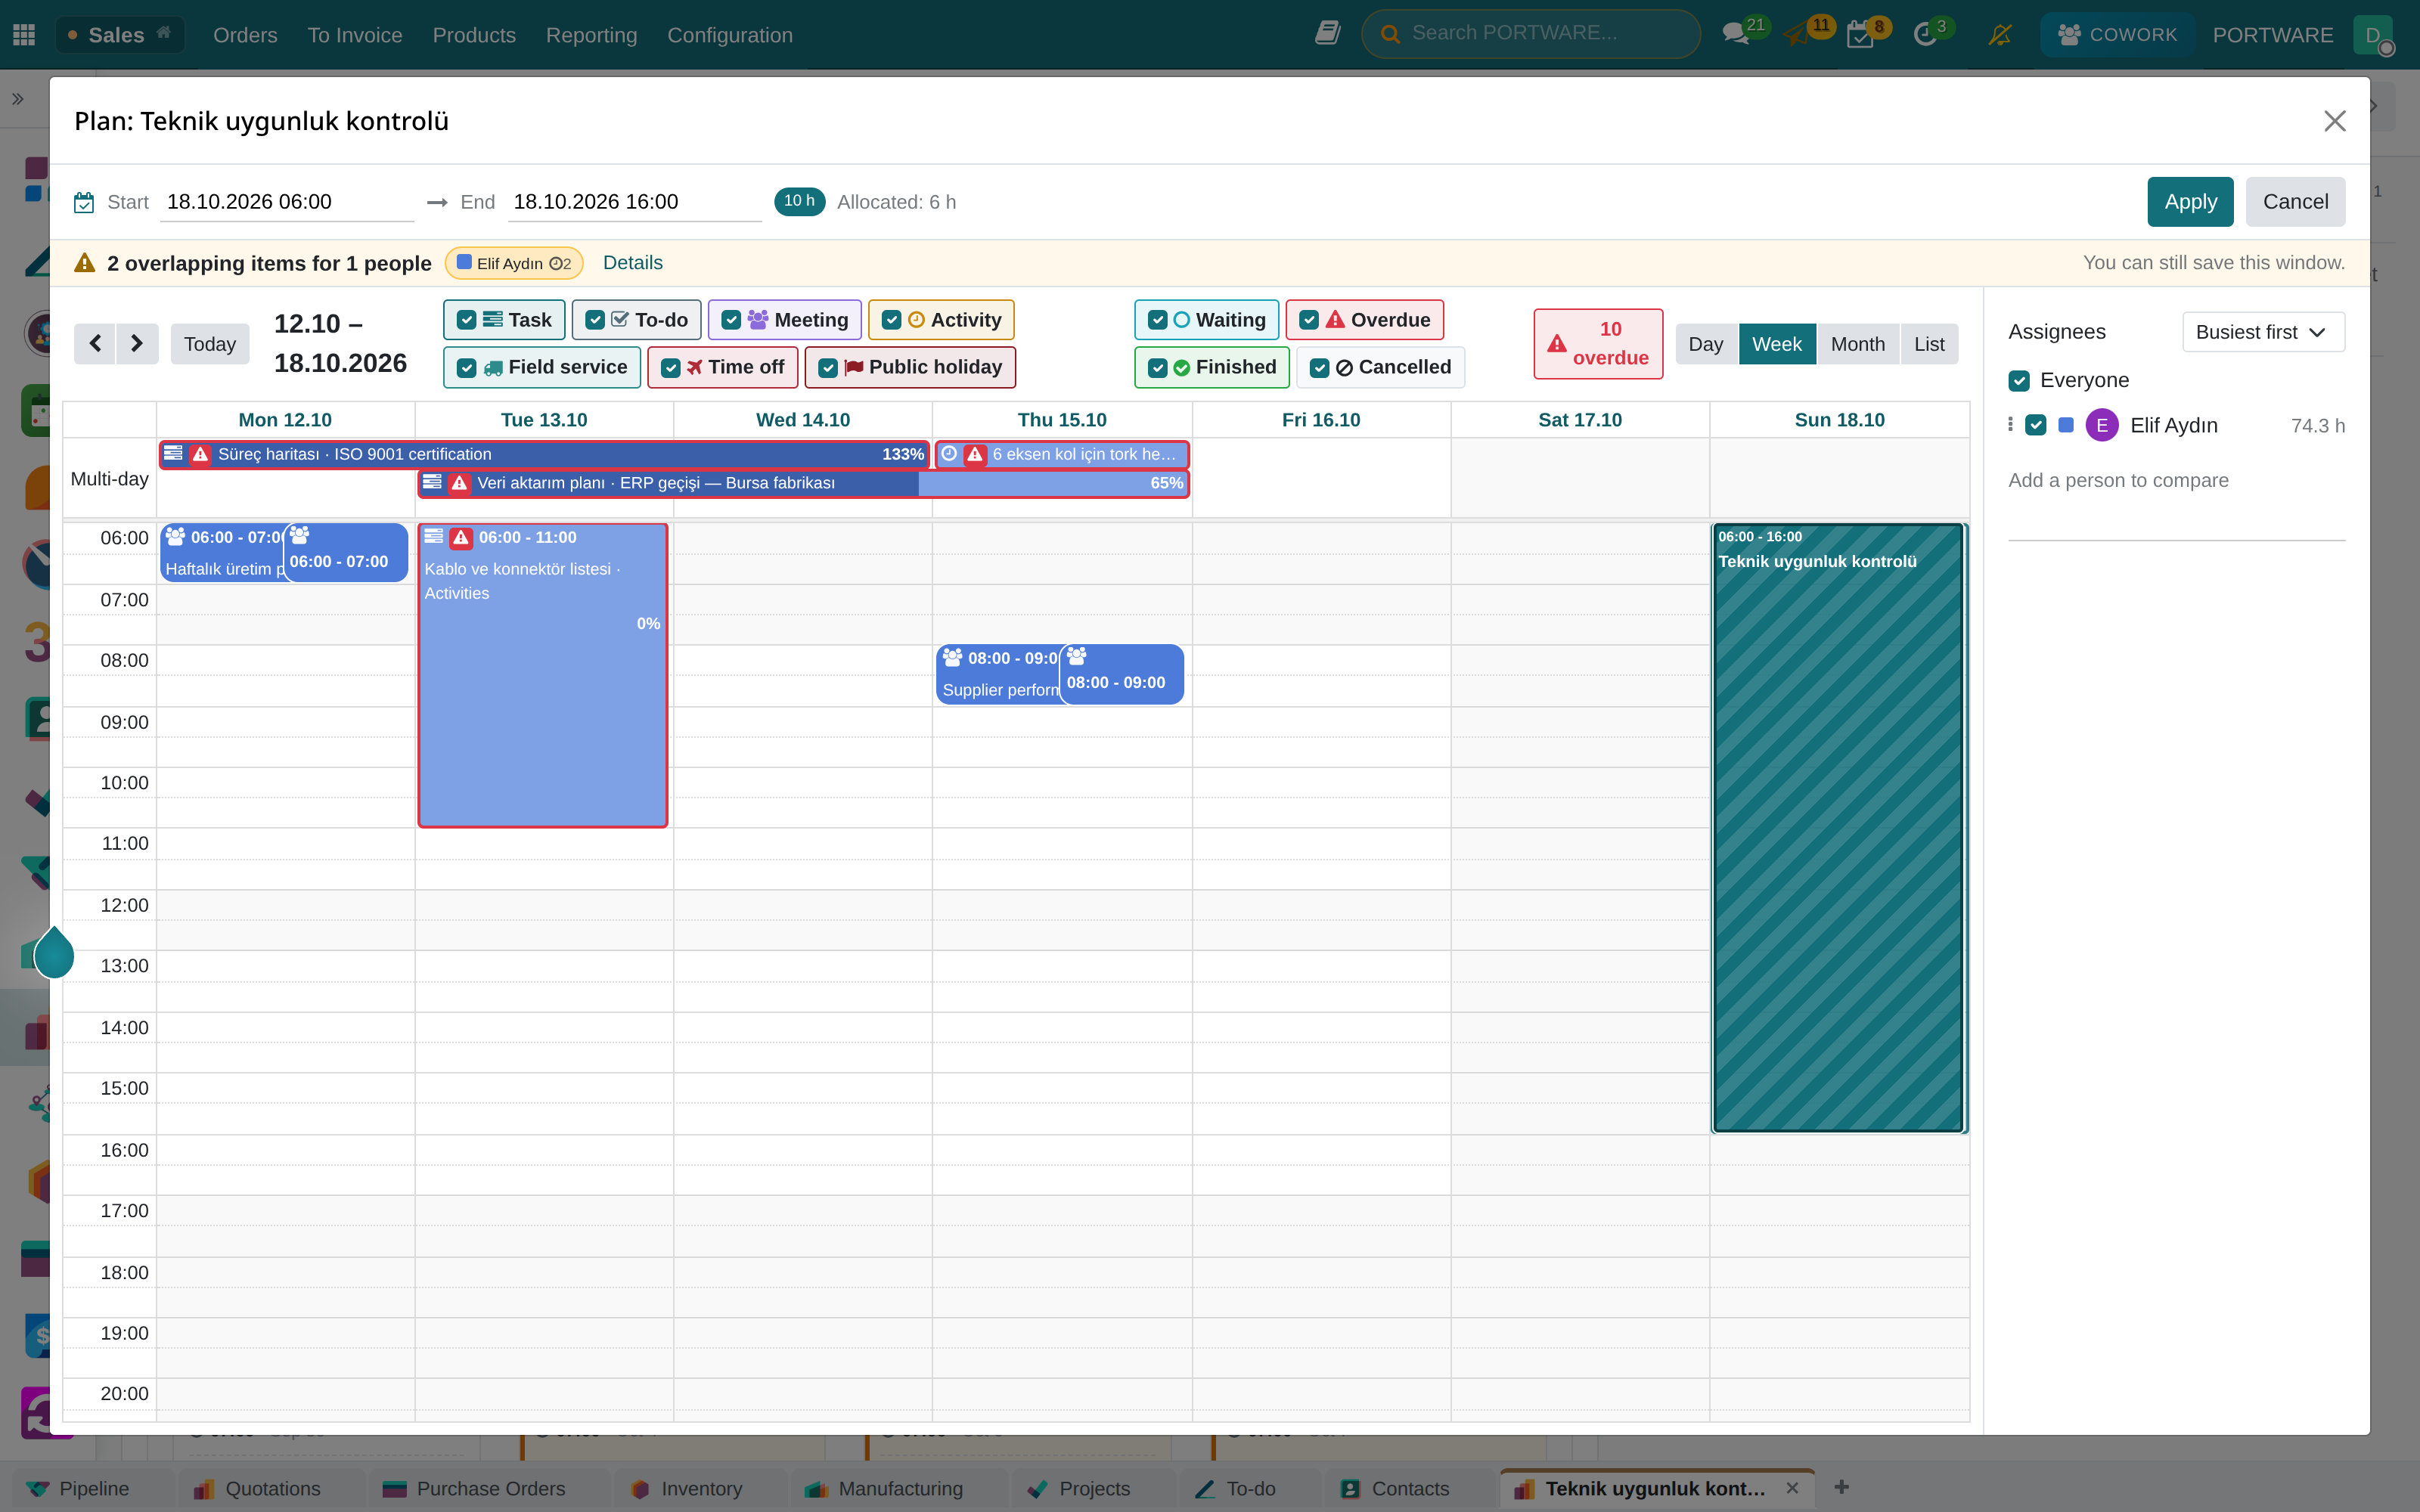Go to next week arrow
The height and width of the screenshot is (1512, 2420).
tap(137, 344)
